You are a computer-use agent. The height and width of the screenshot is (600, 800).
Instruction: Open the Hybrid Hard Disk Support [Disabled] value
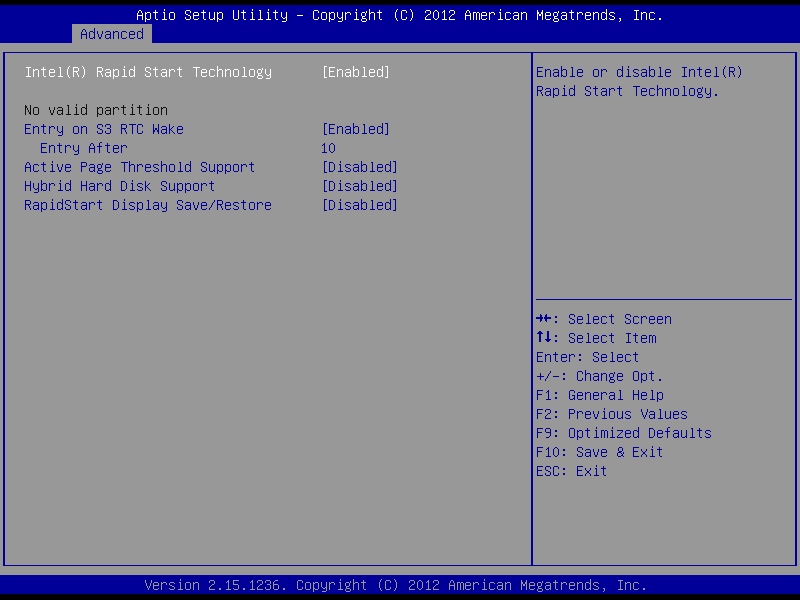pyautogui.click(x=359, y=186)
